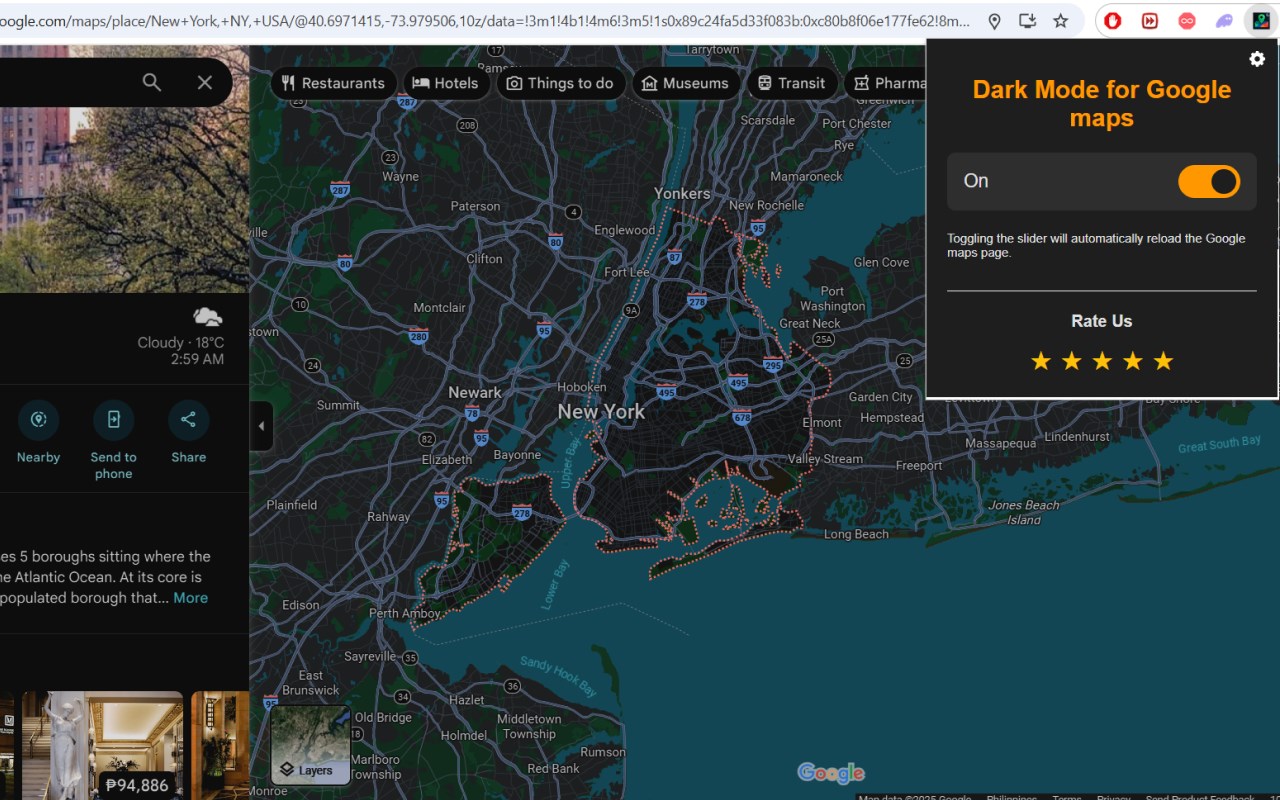This screenshot has height=800, width=1280.
Task: Share this place
Action: (188, 433)
